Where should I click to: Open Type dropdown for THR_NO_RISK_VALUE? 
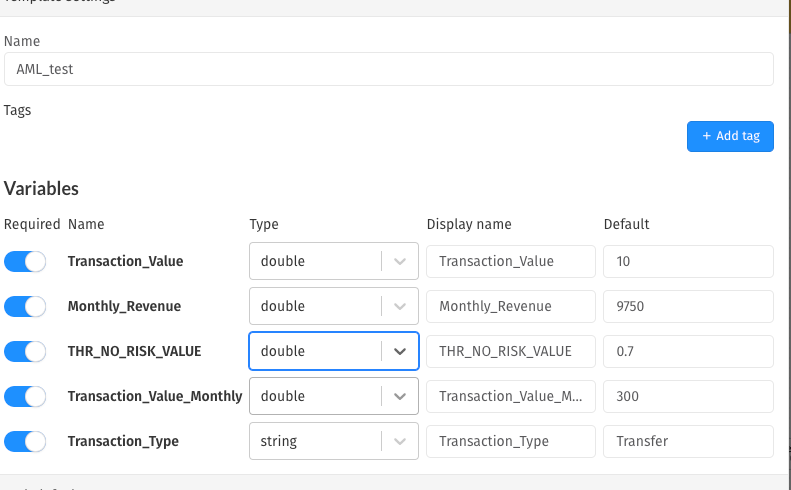coord(333,351)
